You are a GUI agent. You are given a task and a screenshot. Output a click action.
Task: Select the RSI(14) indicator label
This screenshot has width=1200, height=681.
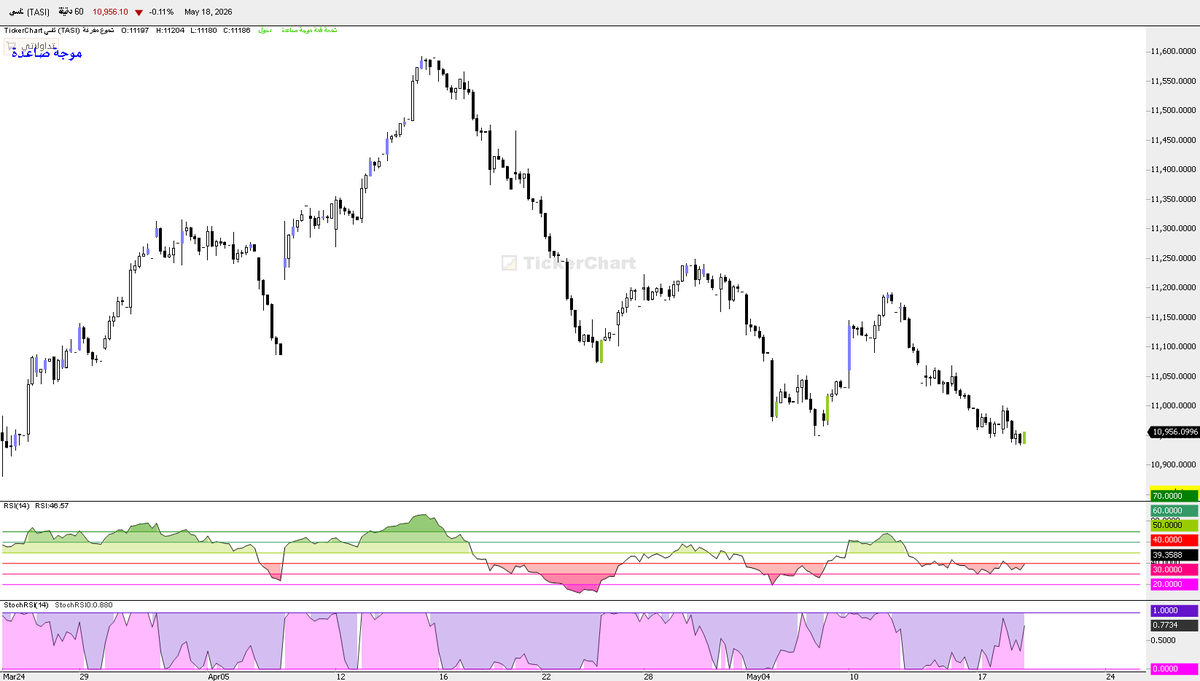click(17, 506)
